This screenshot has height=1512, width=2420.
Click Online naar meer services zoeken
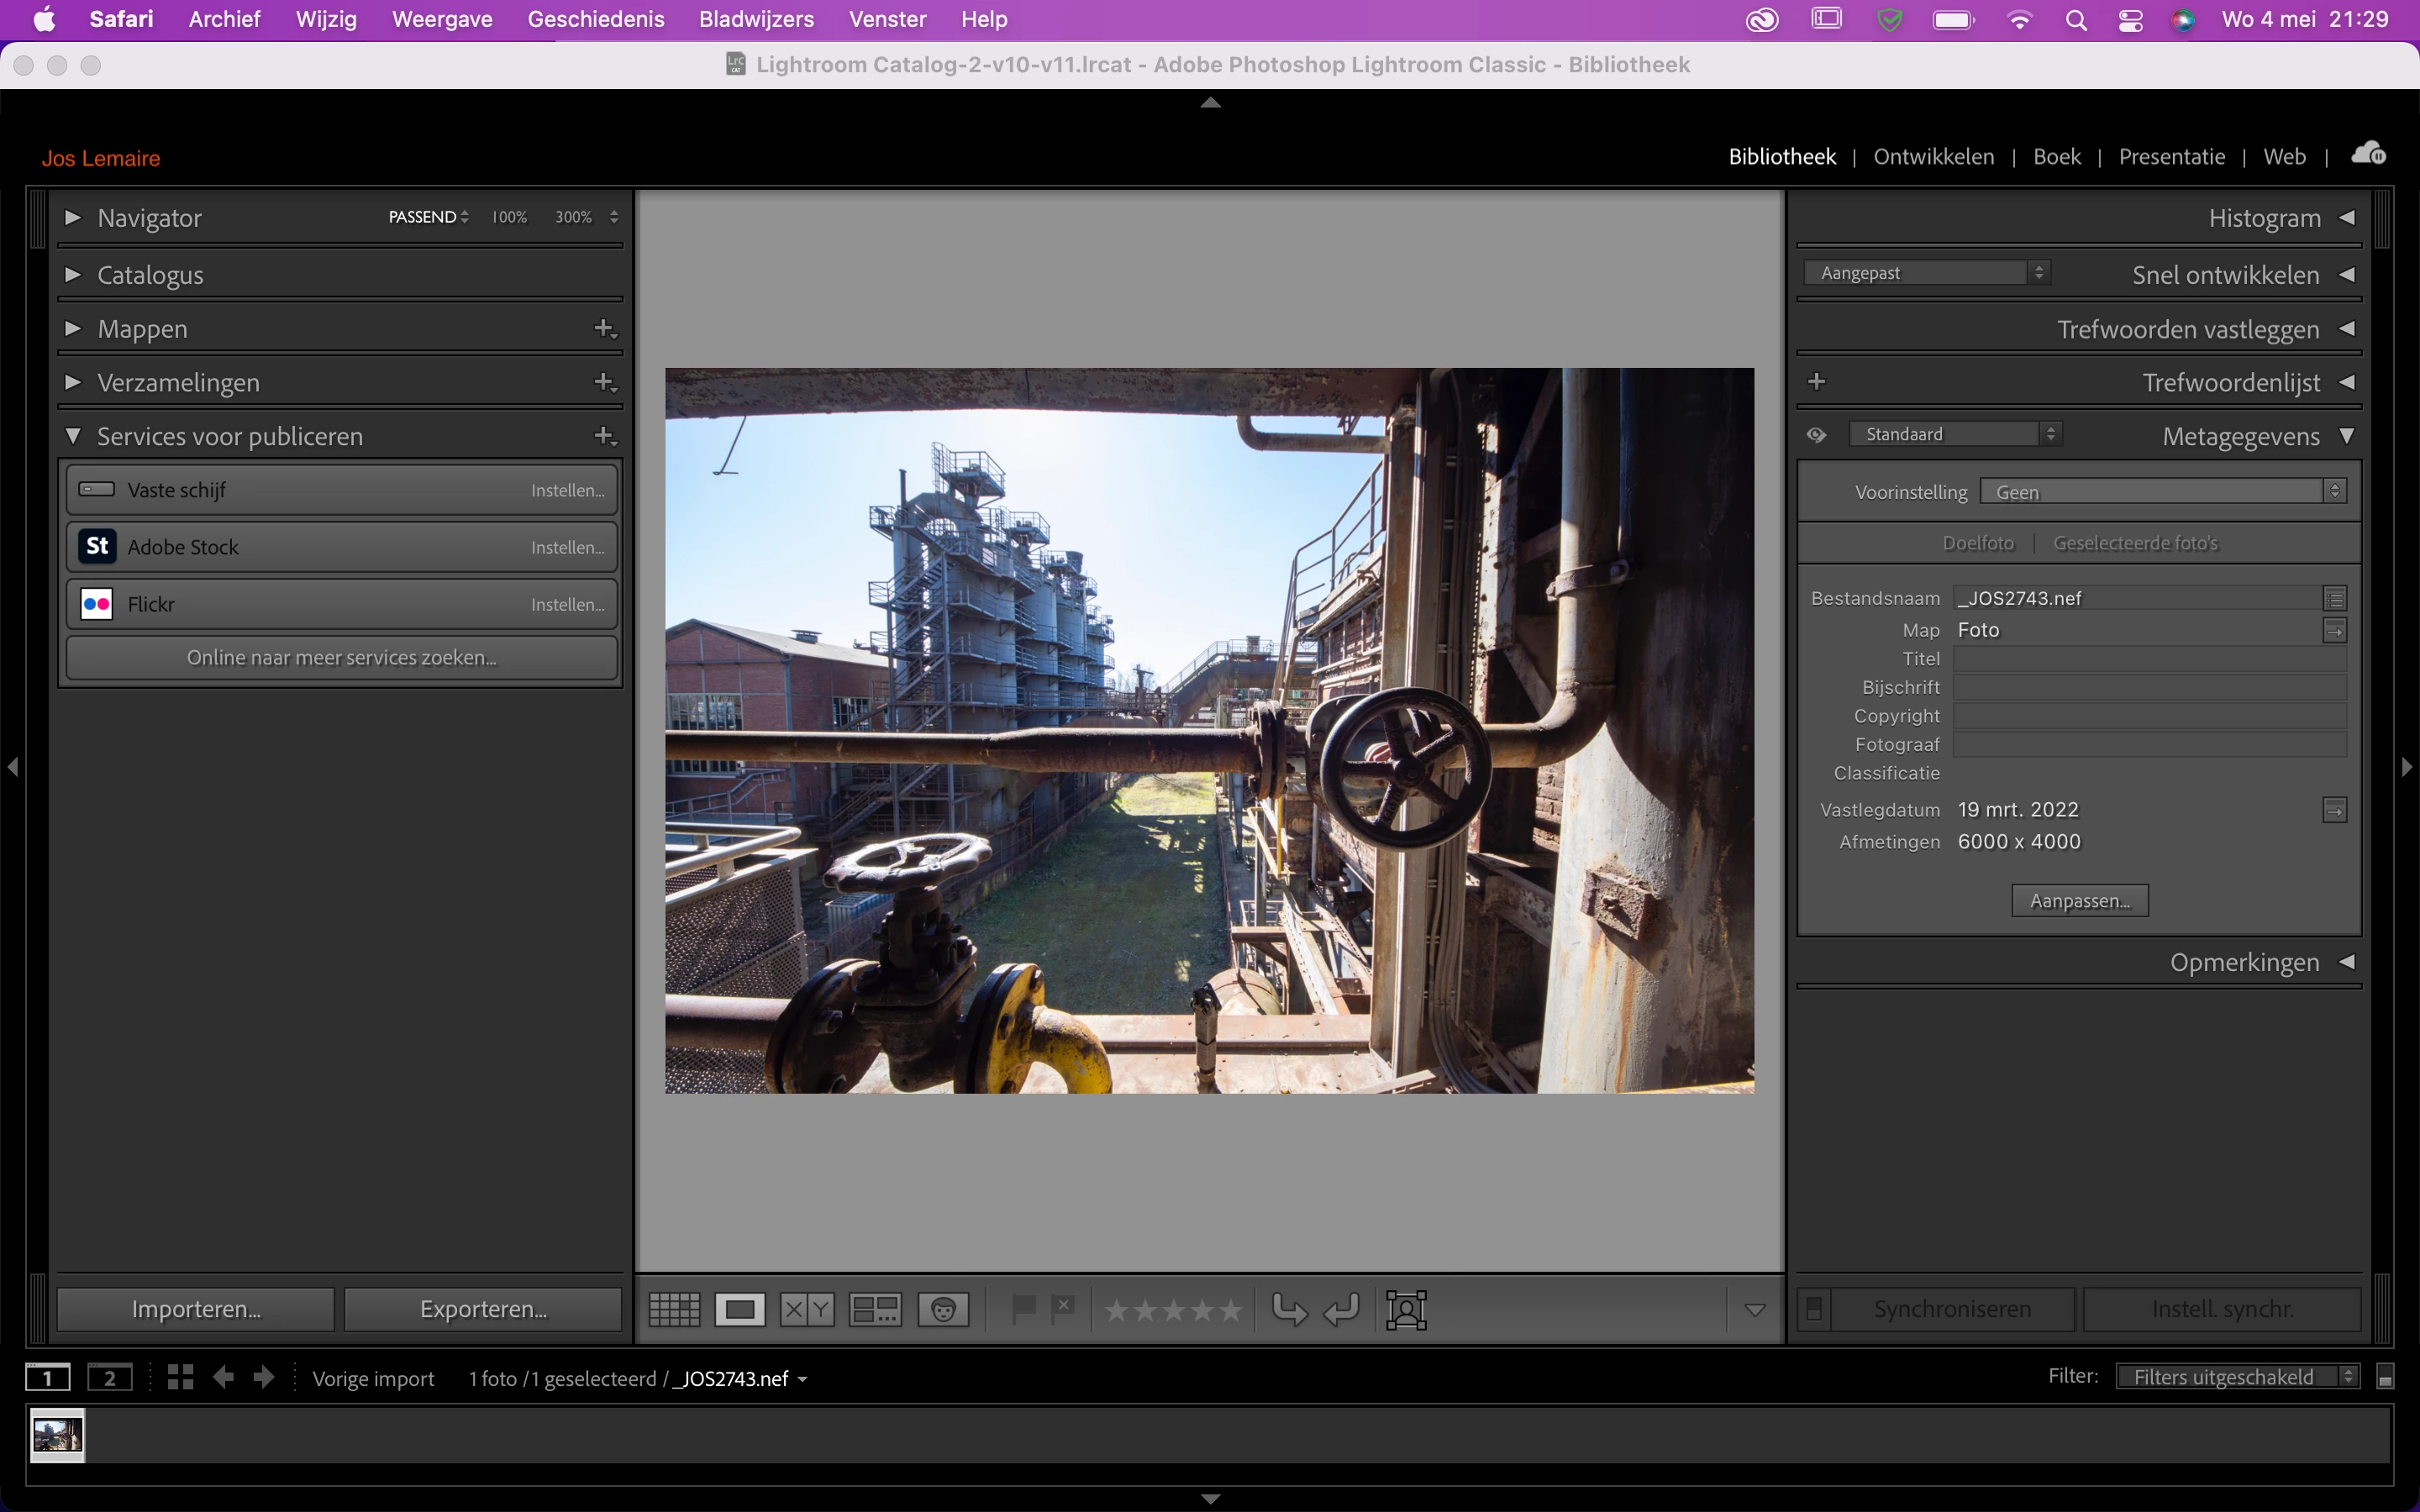click(341, 657)
